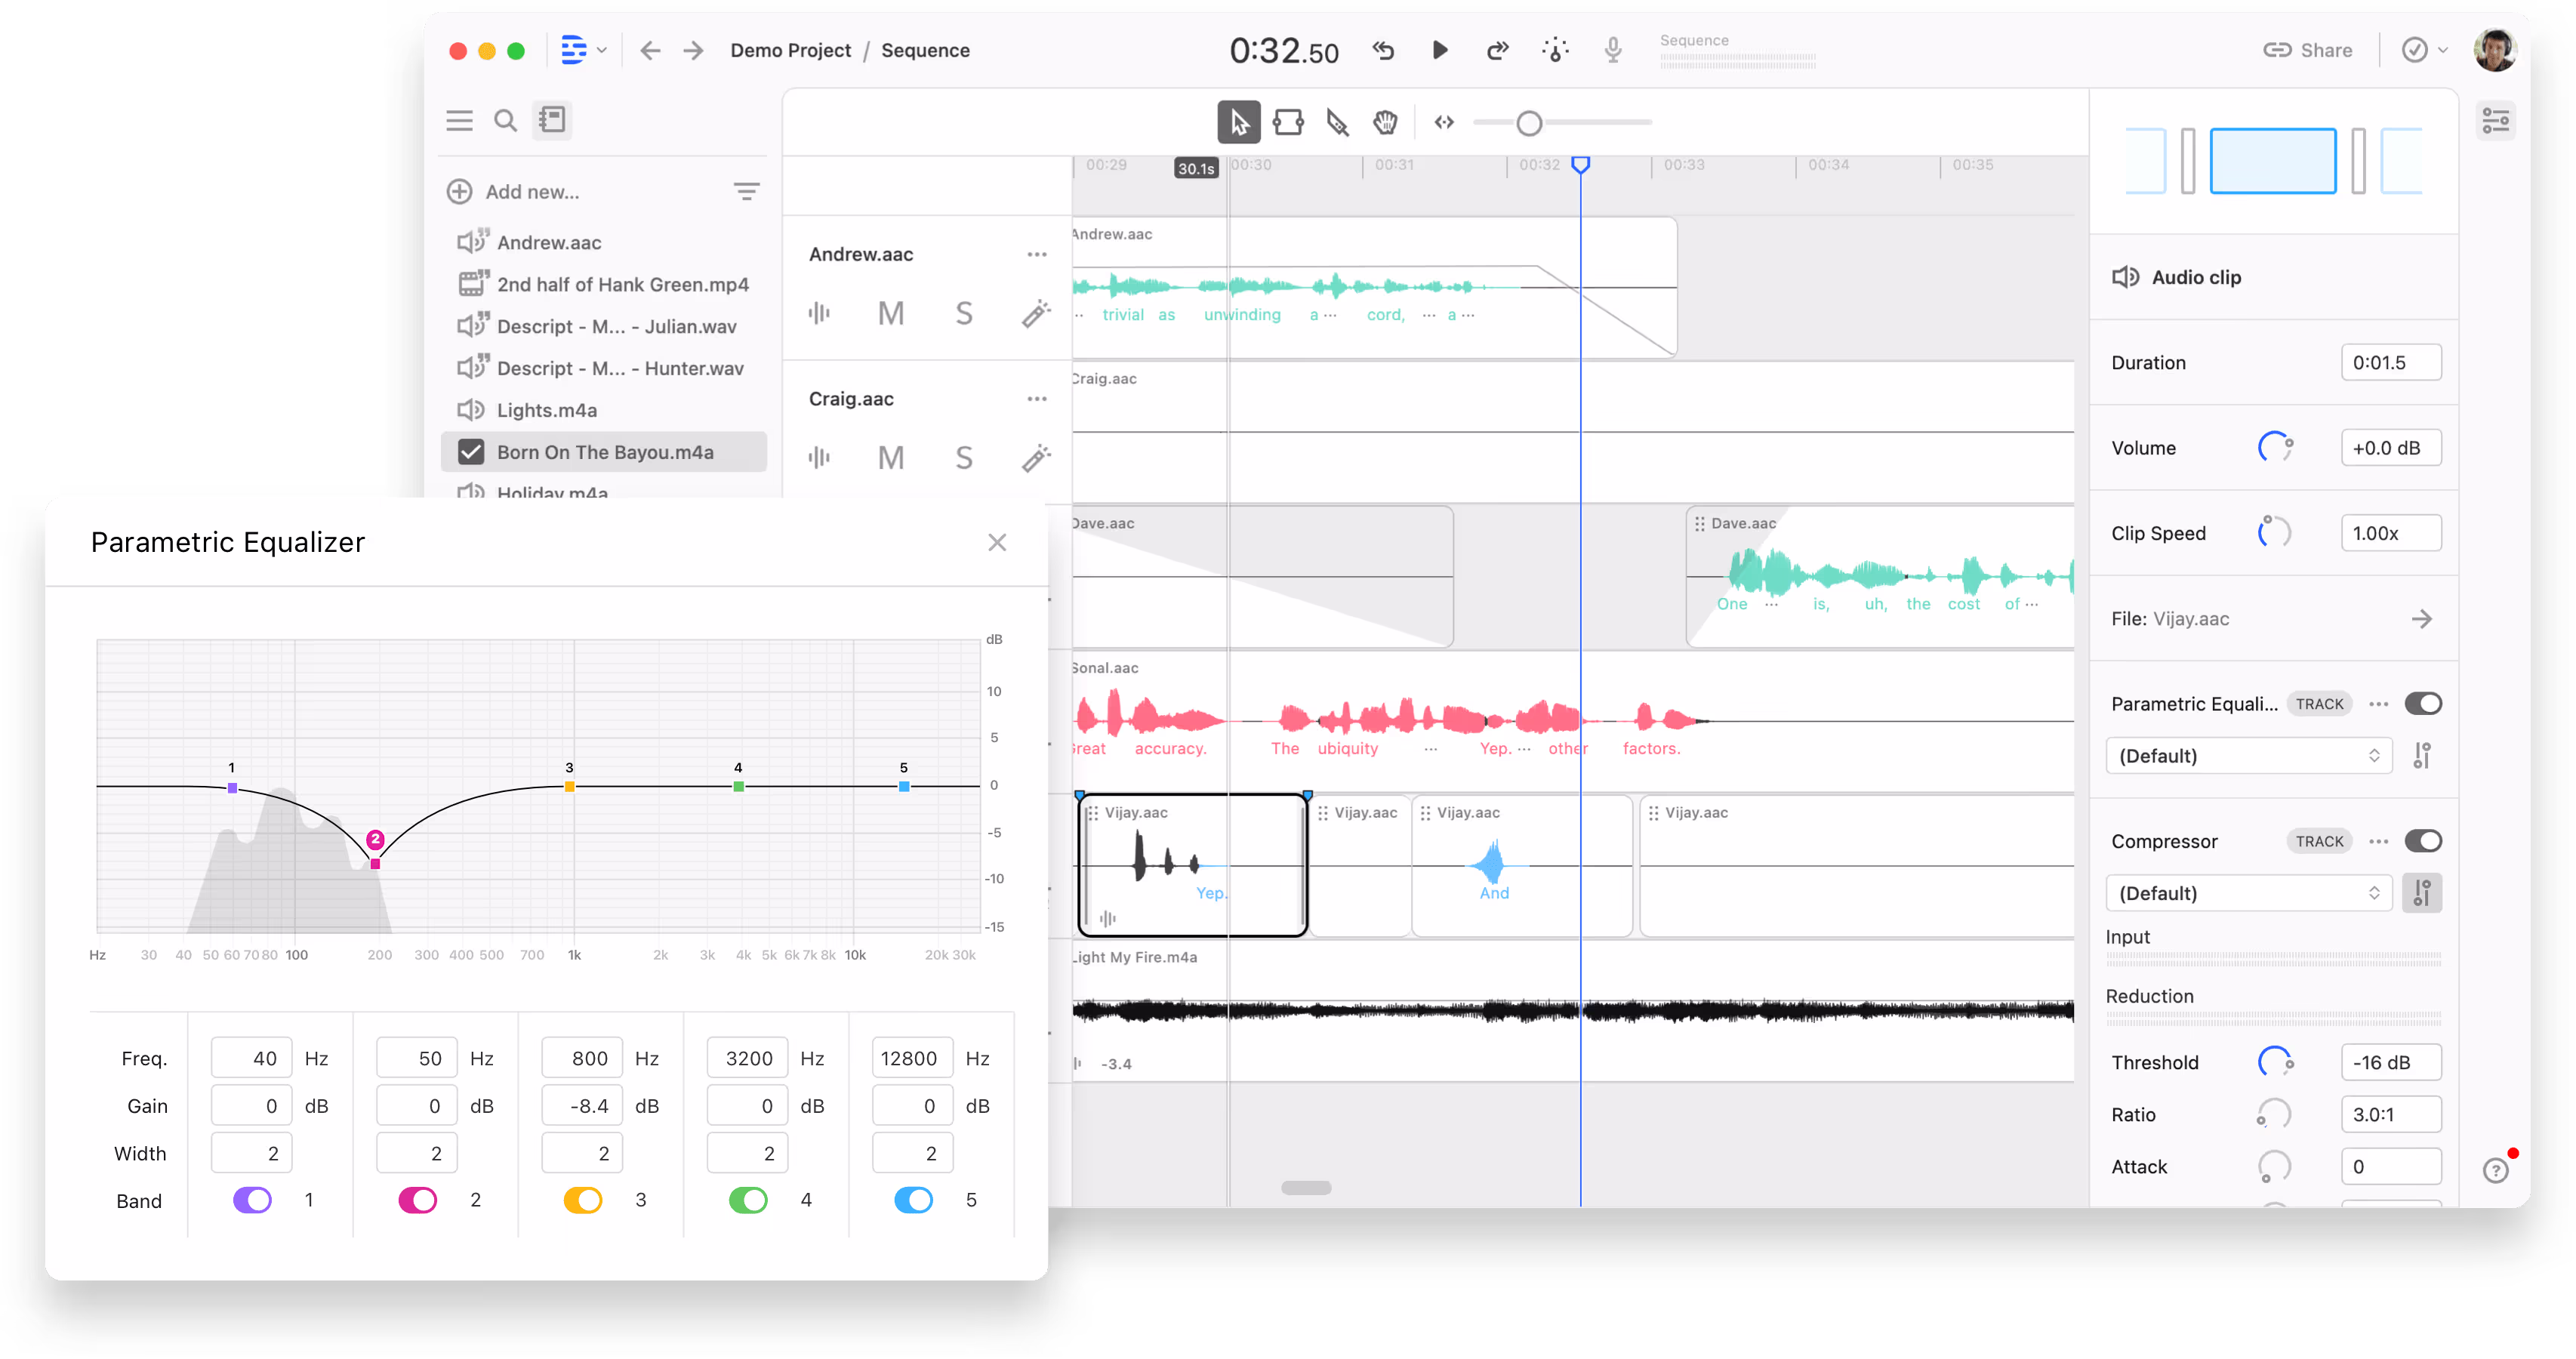Select the hand pan tool
Image resolution: width=2576 pixels, height=1359 pixels.
tap(1385, 122)
